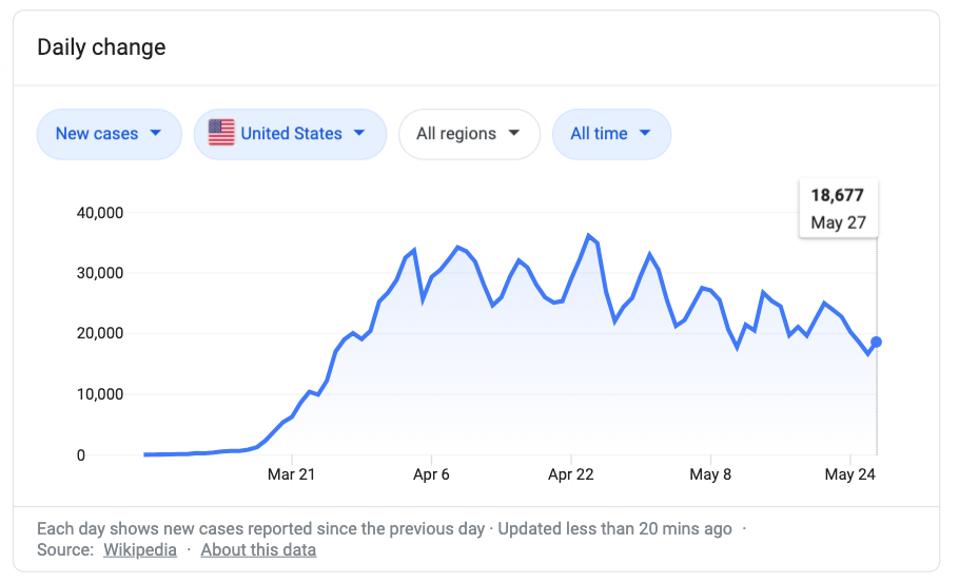
Task: Open the About this data link
Action: [x=258, y=550]
